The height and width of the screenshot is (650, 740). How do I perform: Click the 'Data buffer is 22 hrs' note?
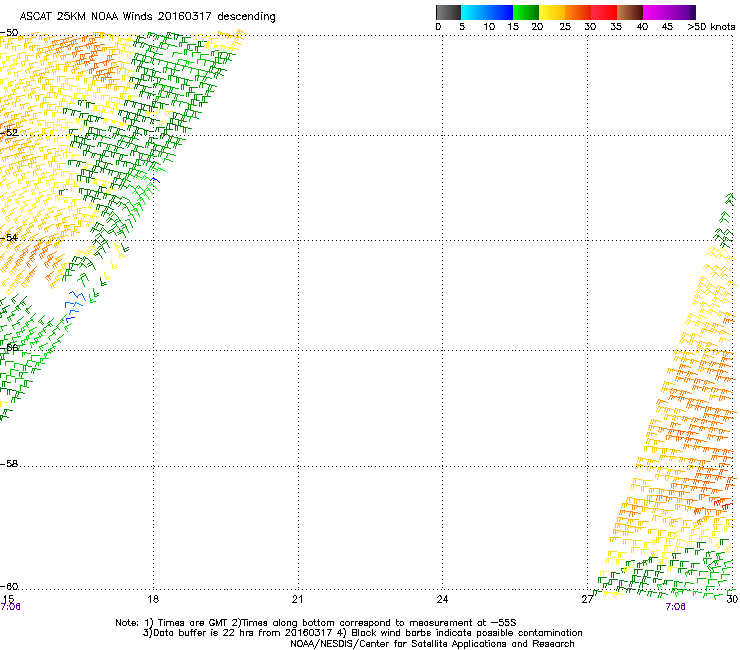coord(362,633)
